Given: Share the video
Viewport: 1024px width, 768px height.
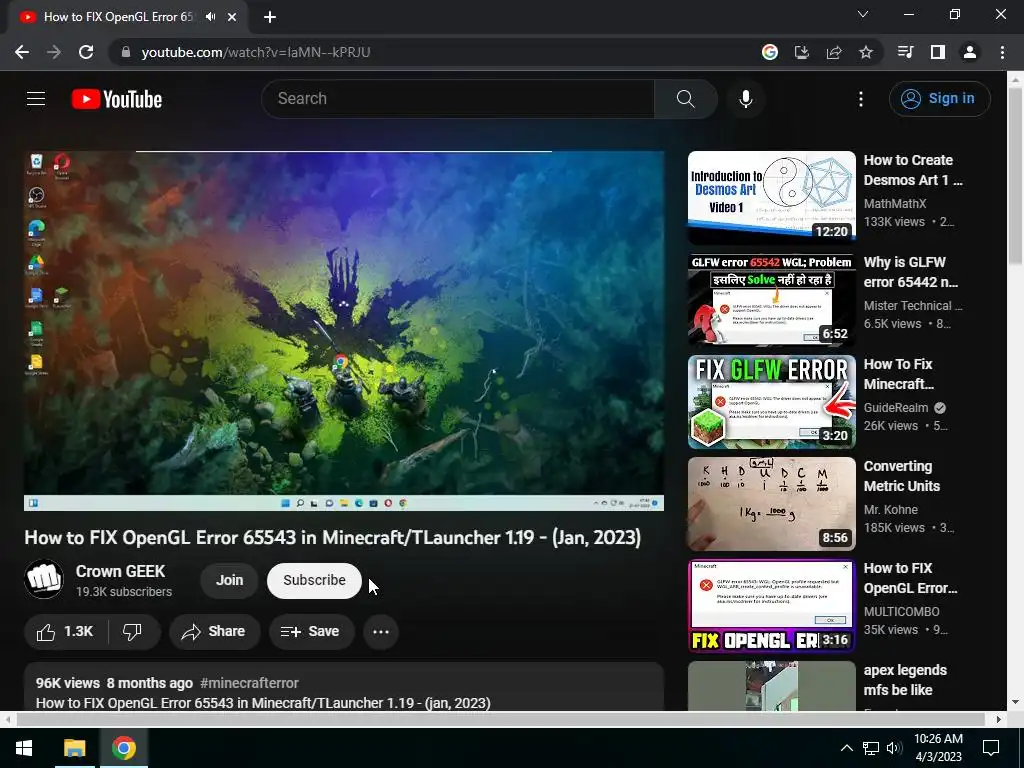Looking at the screenshot, I should coord(214,632).
